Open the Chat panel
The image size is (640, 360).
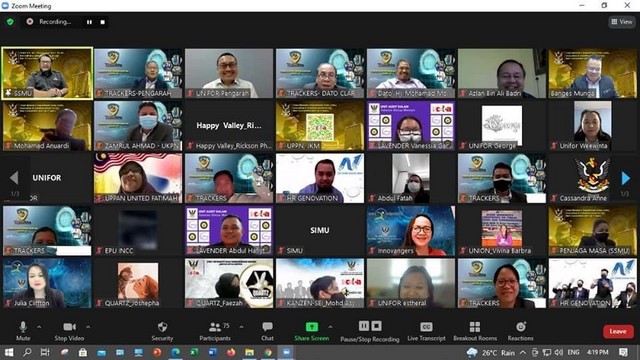click(x=267, y=331)
